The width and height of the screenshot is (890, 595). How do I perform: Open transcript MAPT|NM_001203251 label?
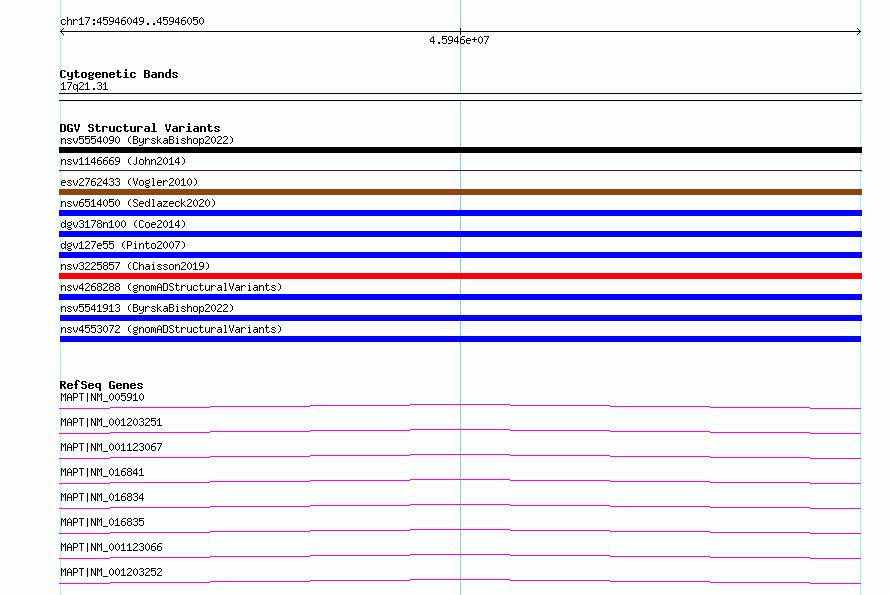[111, 422]
